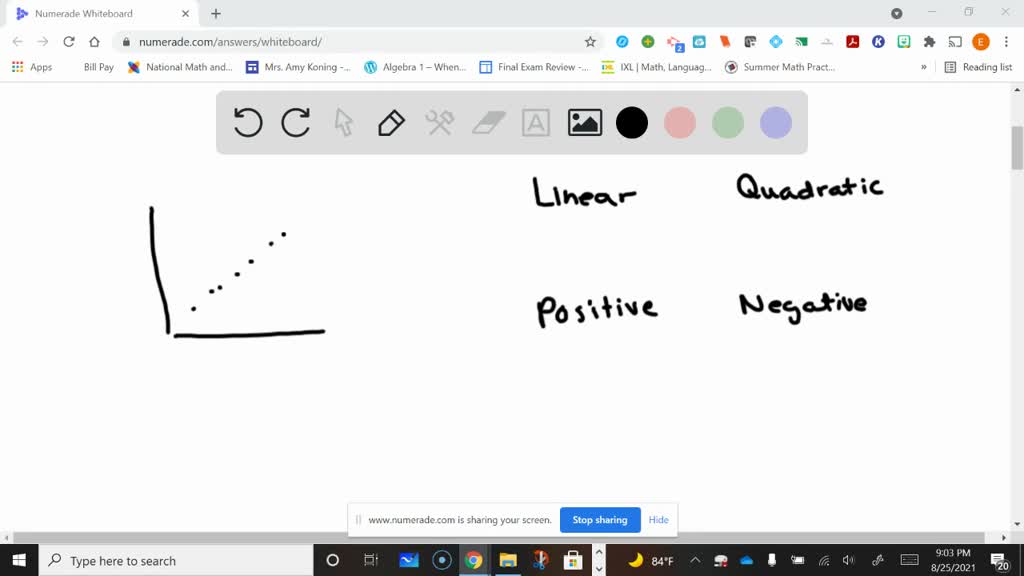The height and width of the screenshot is (576, 1024).
Task: Click the Hide link next to Stop sharing
Action: [x=658, y=520]
